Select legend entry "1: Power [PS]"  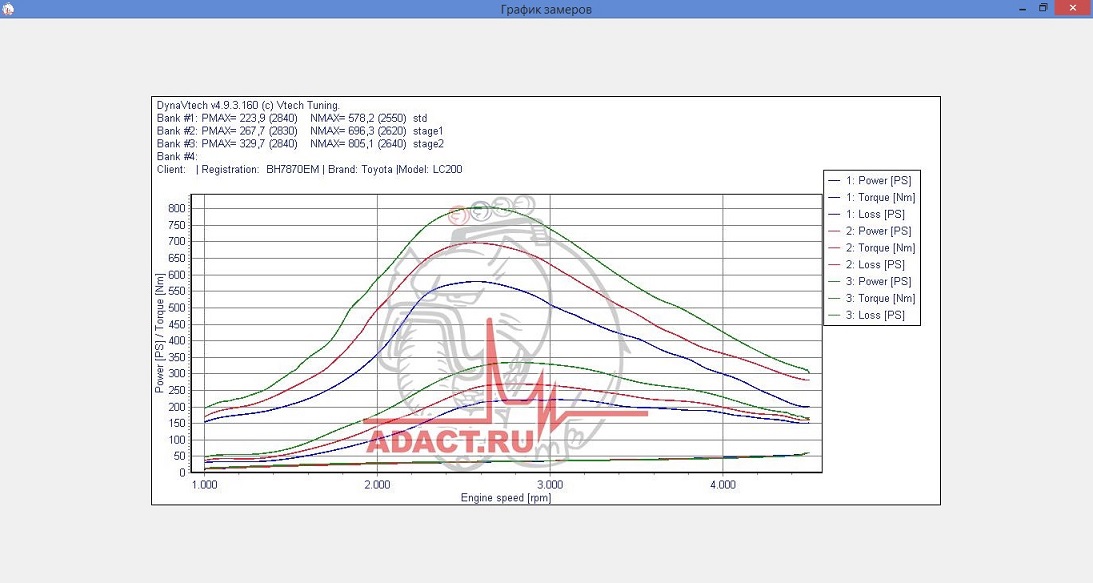click(871, 181)
